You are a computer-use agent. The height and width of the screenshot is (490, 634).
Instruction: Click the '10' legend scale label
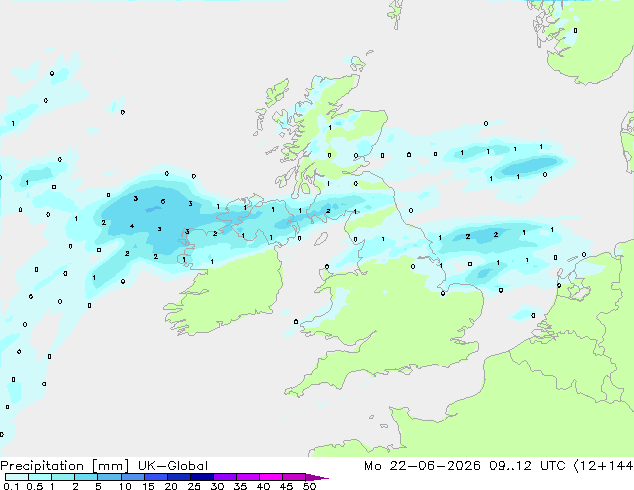click(x=125, y=486)
